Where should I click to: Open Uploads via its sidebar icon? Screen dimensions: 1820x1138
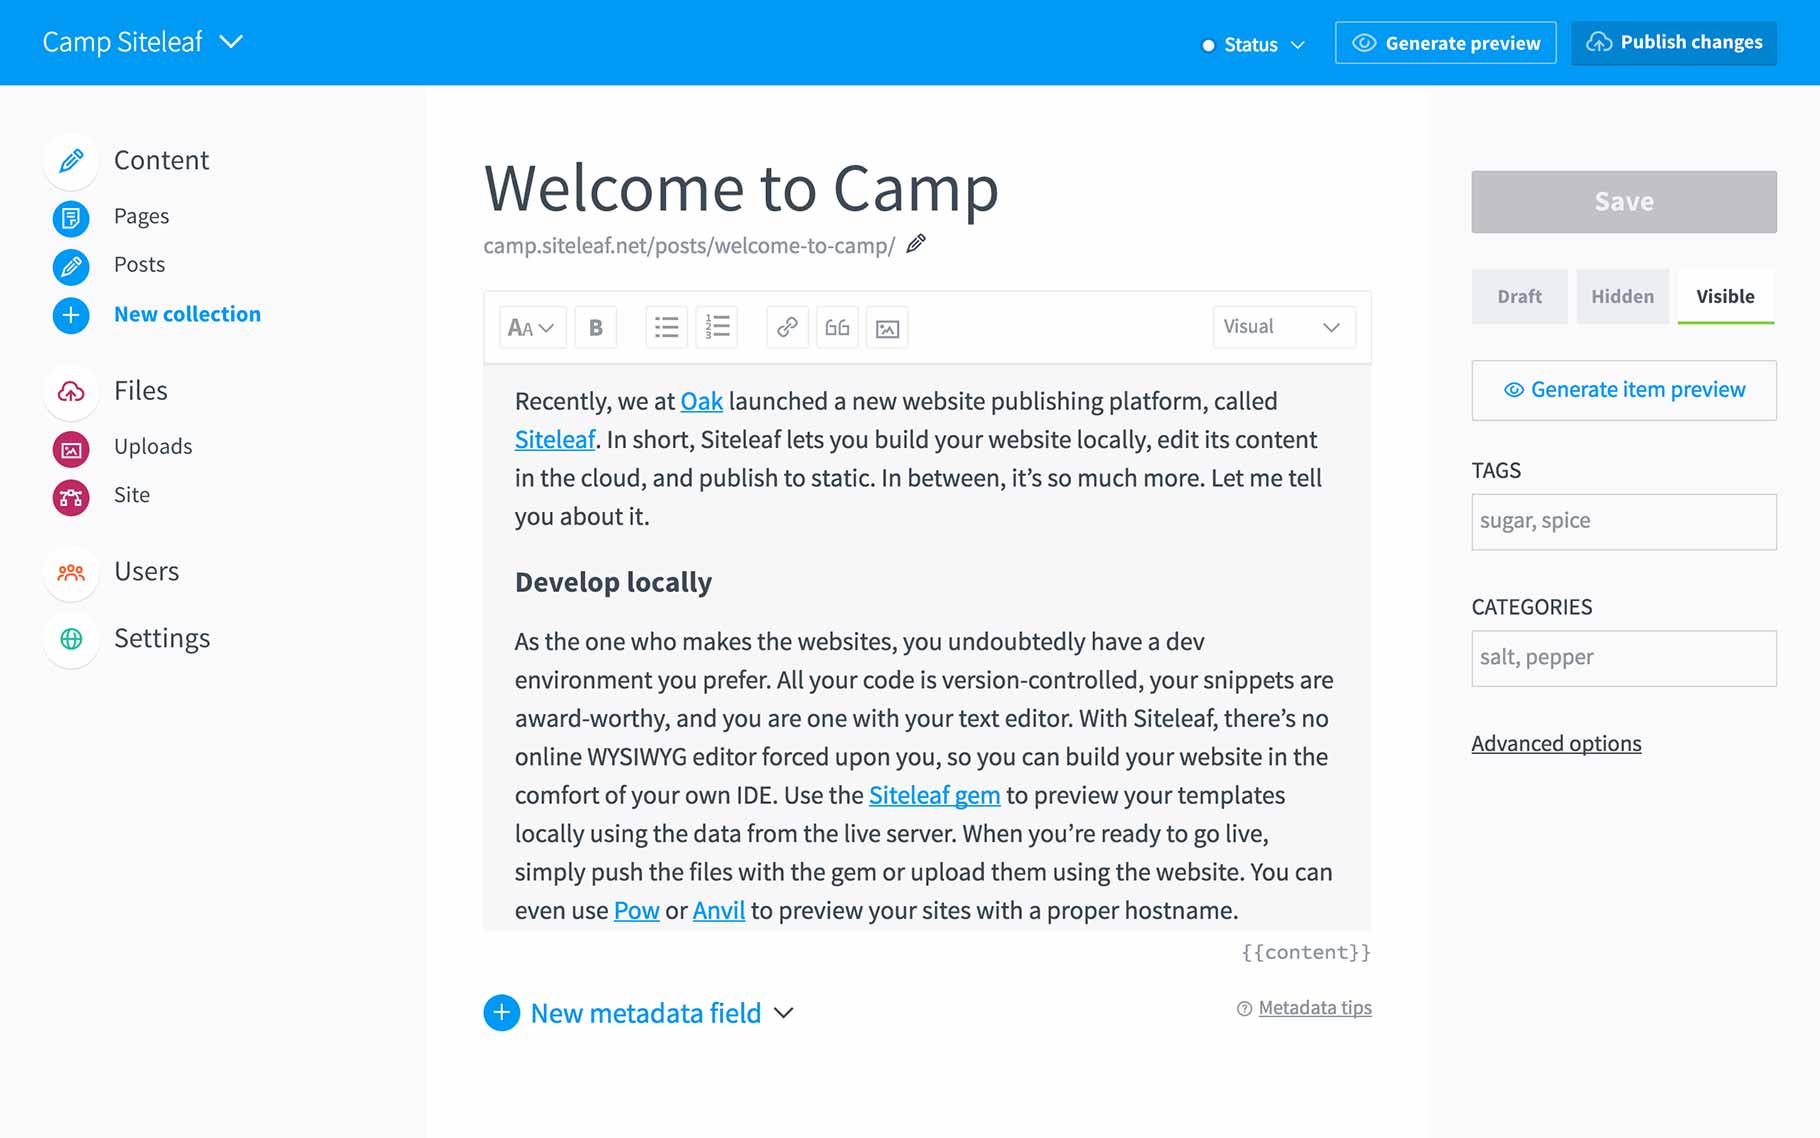pos(71,449)
